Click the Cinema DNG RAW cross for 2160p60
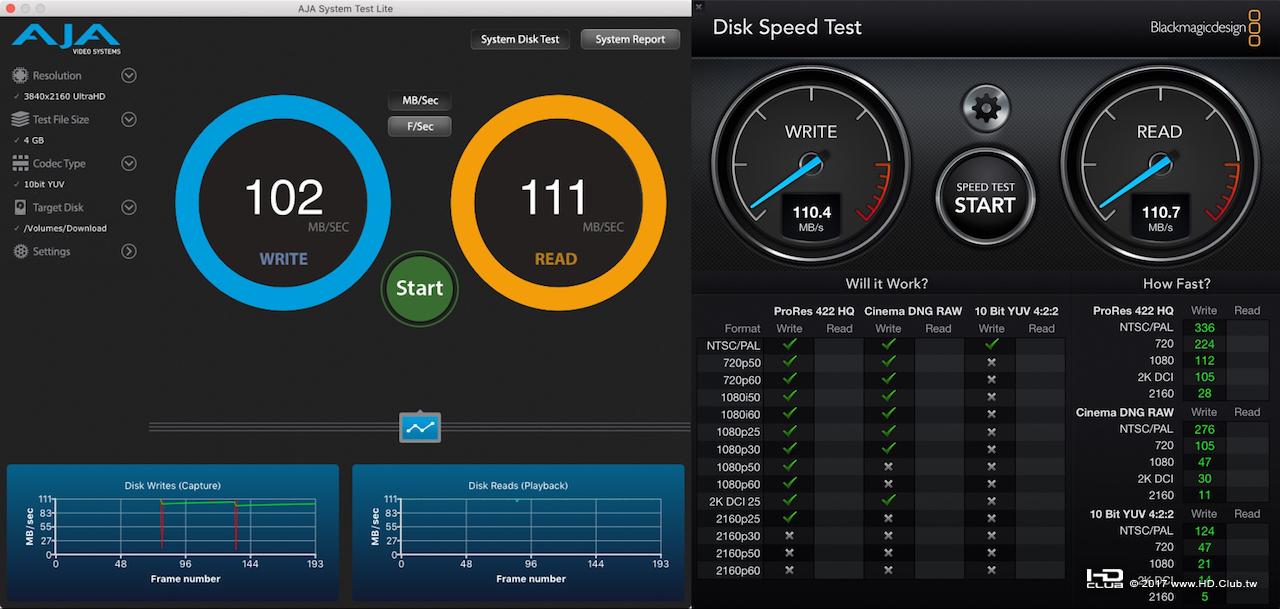The height and width of the screenshot is (609, 1280). [888, 570]
